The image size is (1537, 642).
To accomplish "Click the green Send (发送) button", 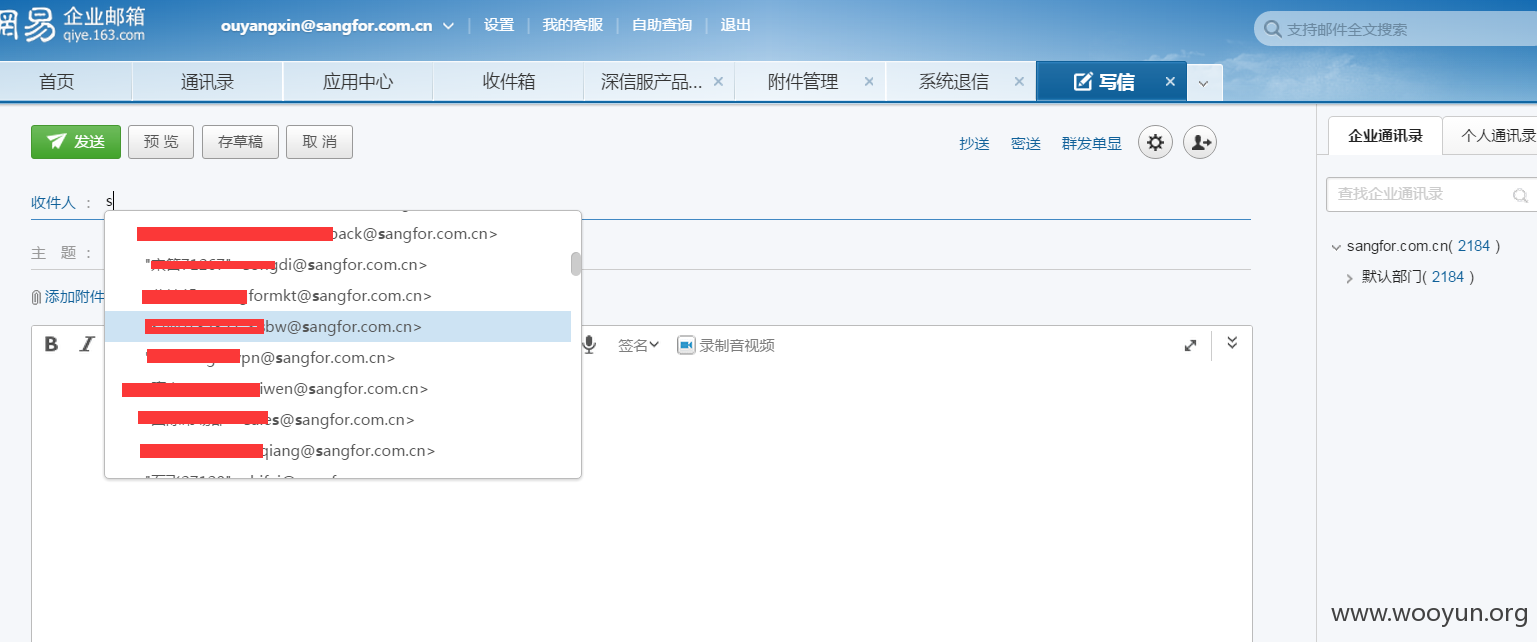I will pyautogui.click(x=76, y=142).
